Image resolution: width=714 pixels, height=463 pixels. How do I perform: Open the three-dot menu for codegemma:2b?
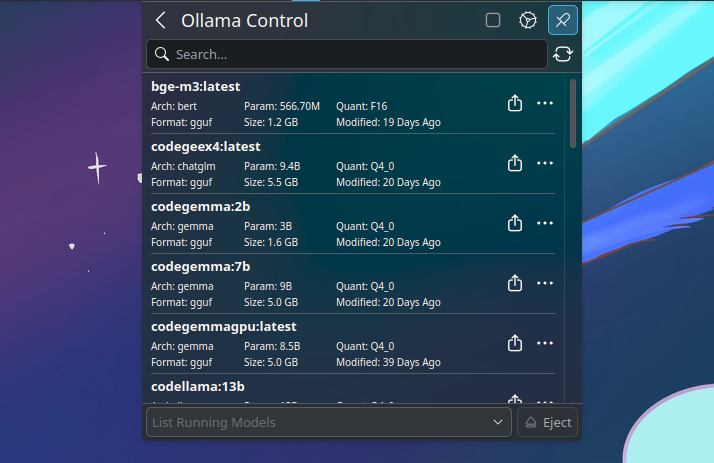click(x=545, y=223)
